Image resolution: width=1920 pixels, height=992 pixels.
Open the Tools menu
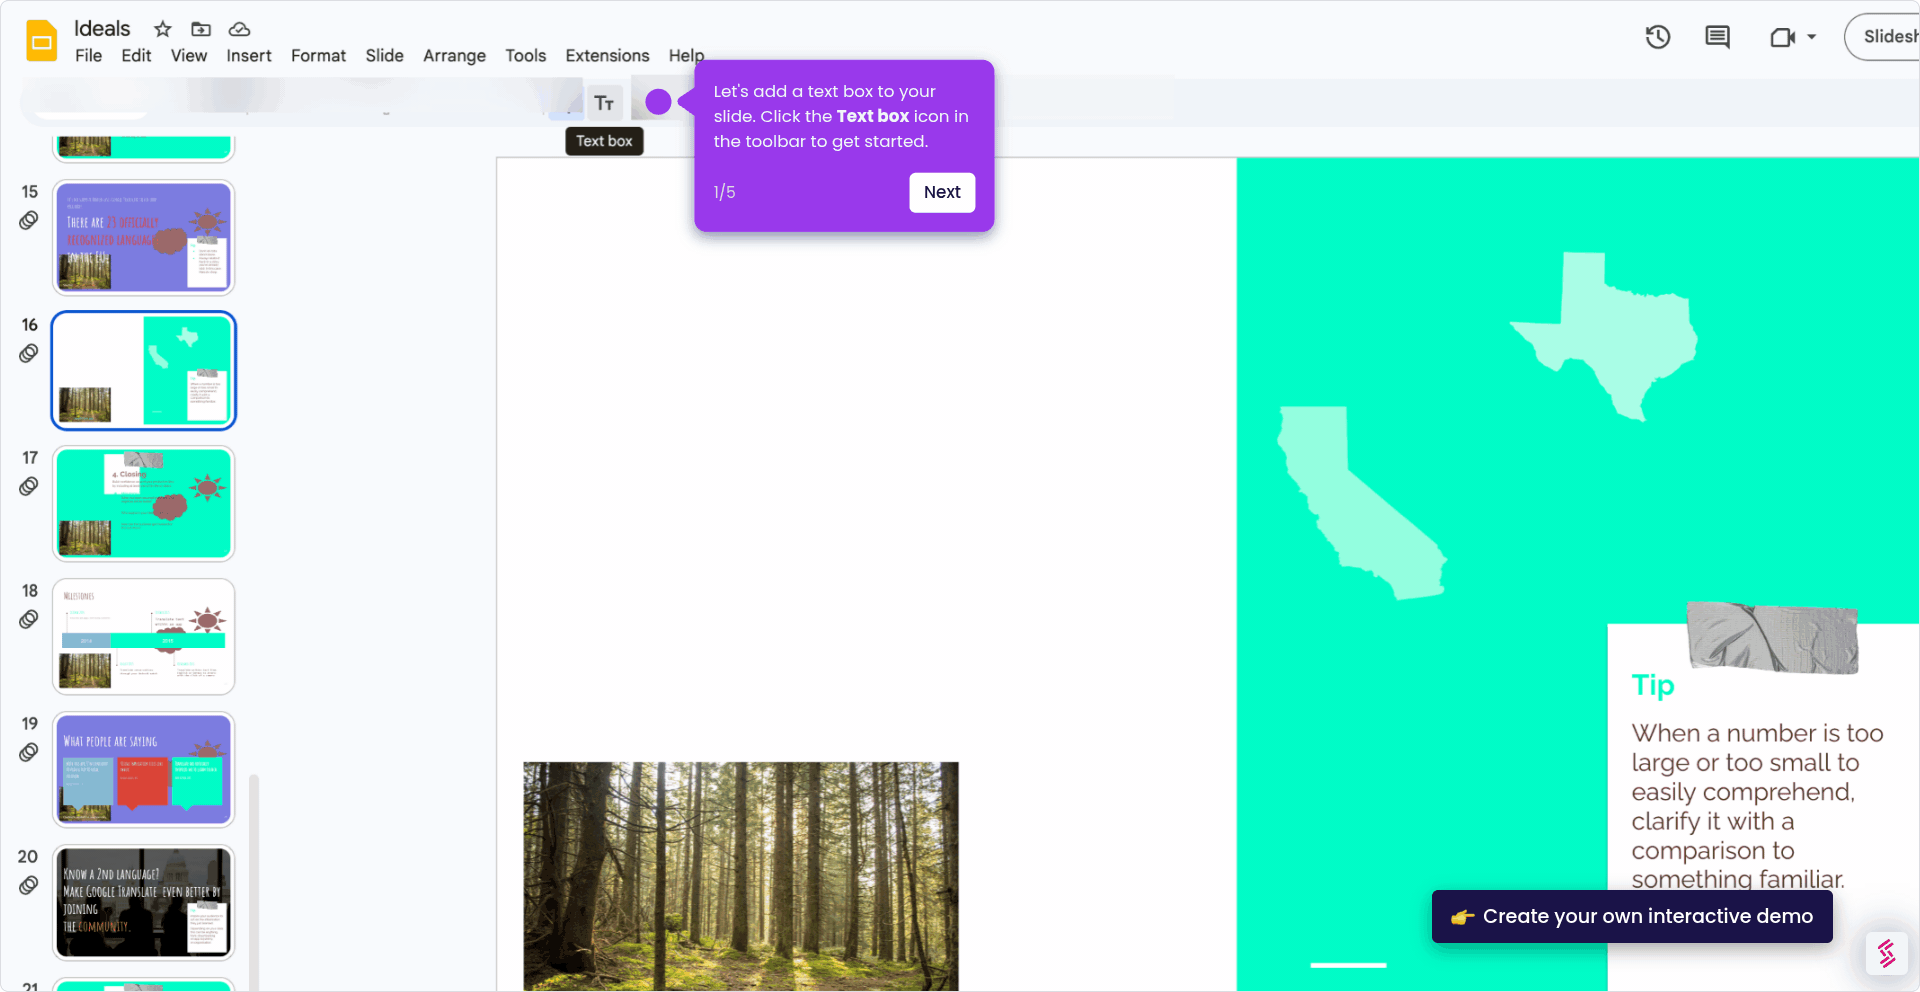tap(525, 56)
